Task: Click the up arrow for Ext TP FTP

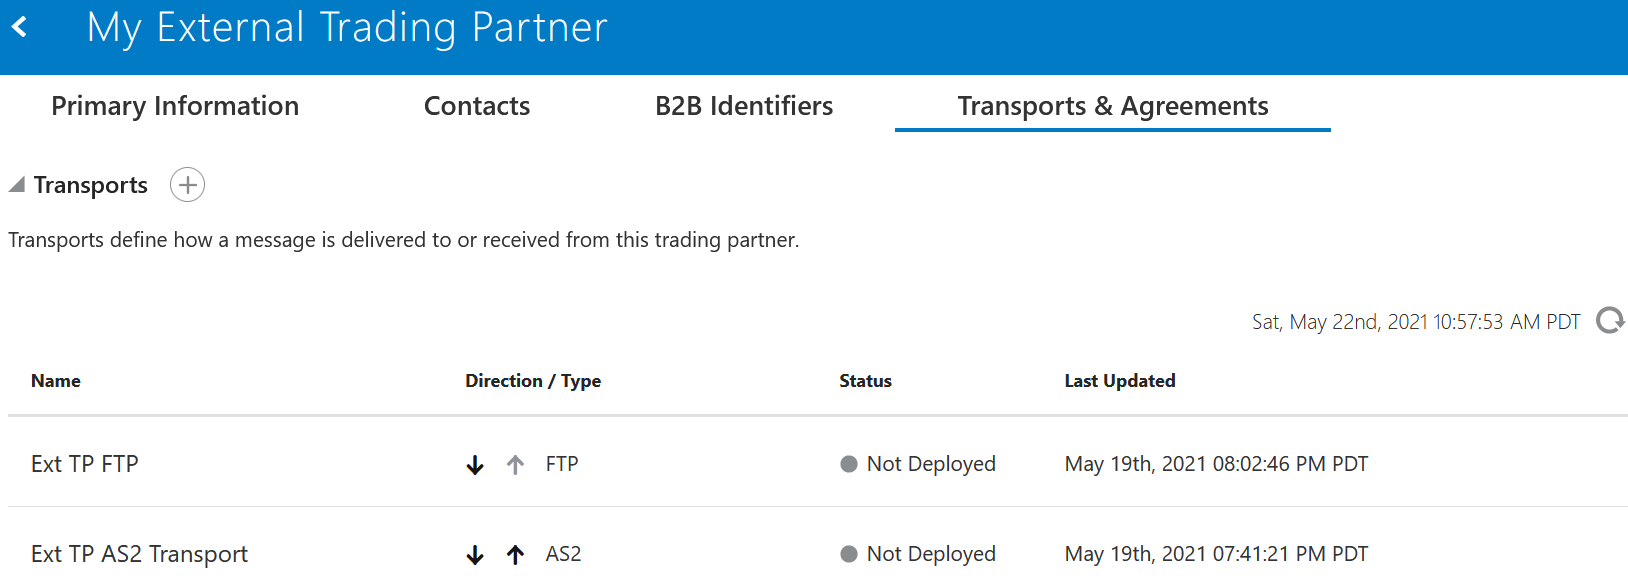Action: [x=515, y=465]
